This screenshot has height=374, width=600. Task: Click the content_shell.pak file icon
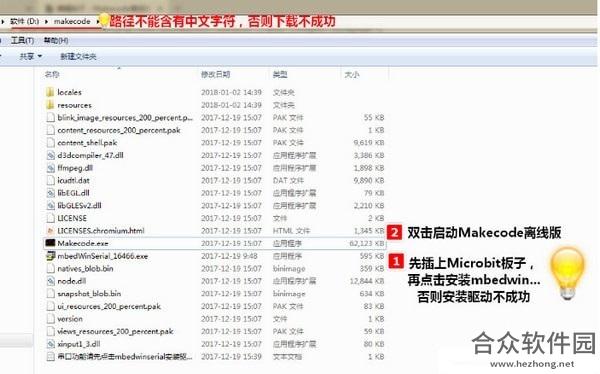click(x=50, y=142)
